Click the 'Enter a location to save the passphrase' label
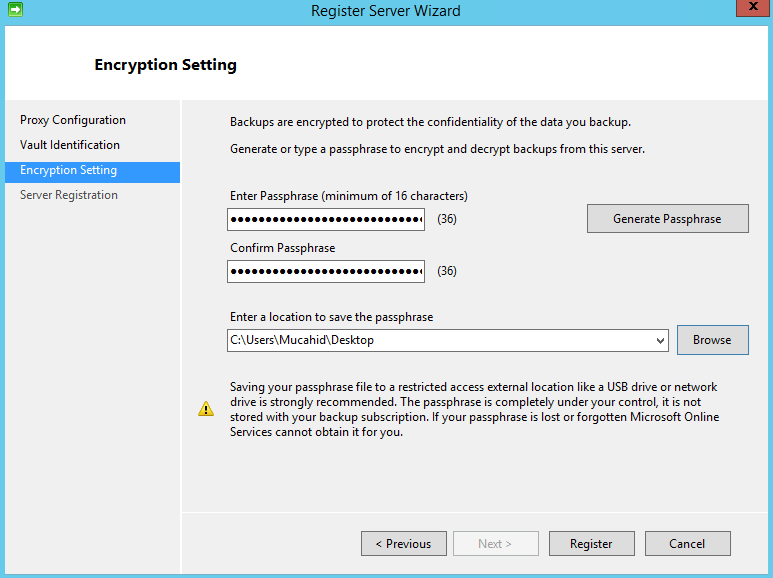The width and height of the screenshot is (773, 578). [332, 317]
